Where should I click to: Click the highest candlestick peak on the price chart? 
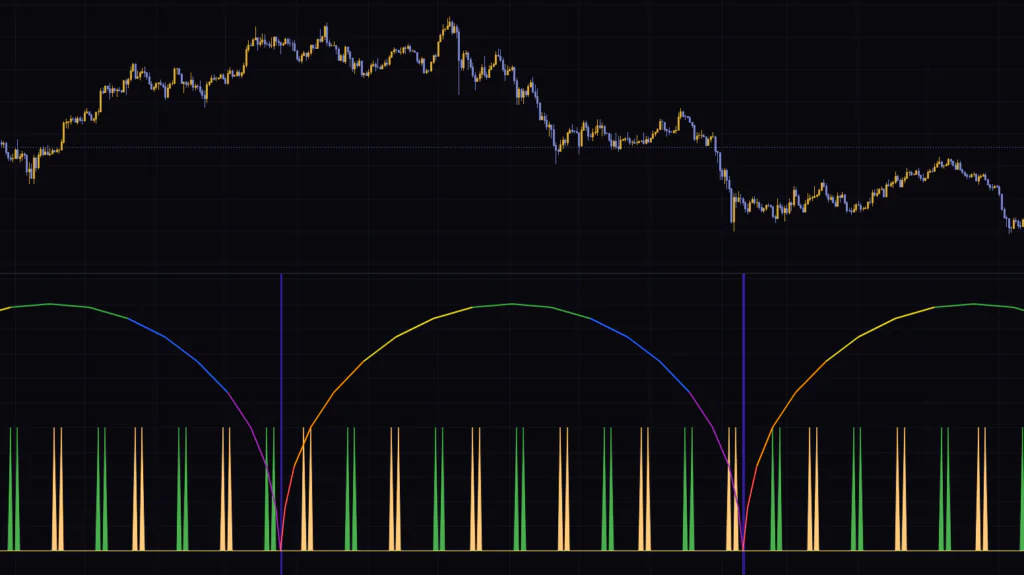[x=450, y=24]
